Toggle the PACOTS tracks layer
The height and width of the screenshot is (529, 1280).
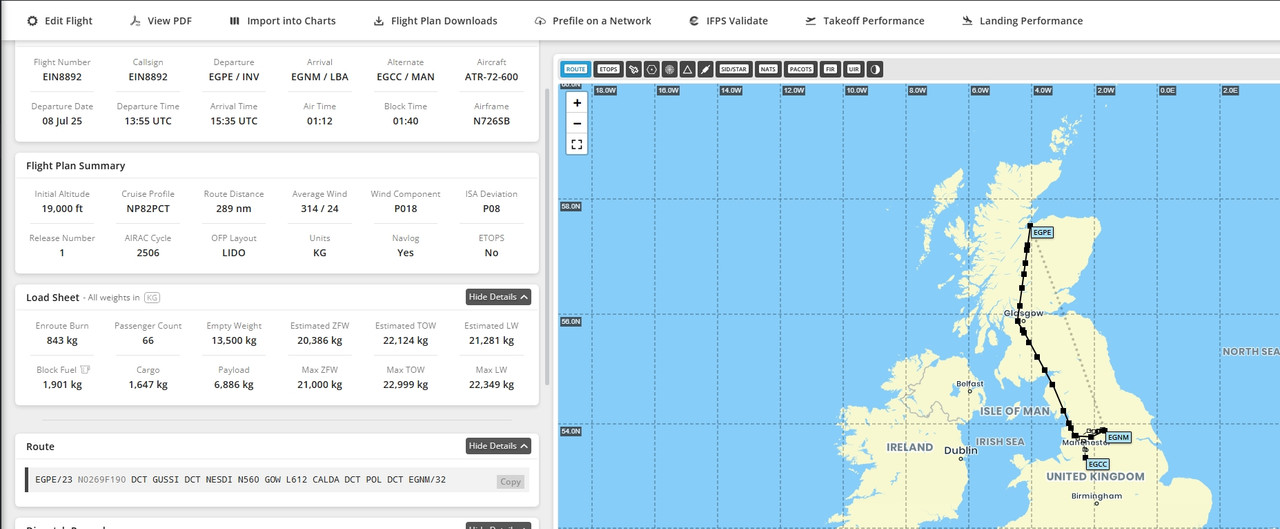pyautogui.click(x=801, y=69)
